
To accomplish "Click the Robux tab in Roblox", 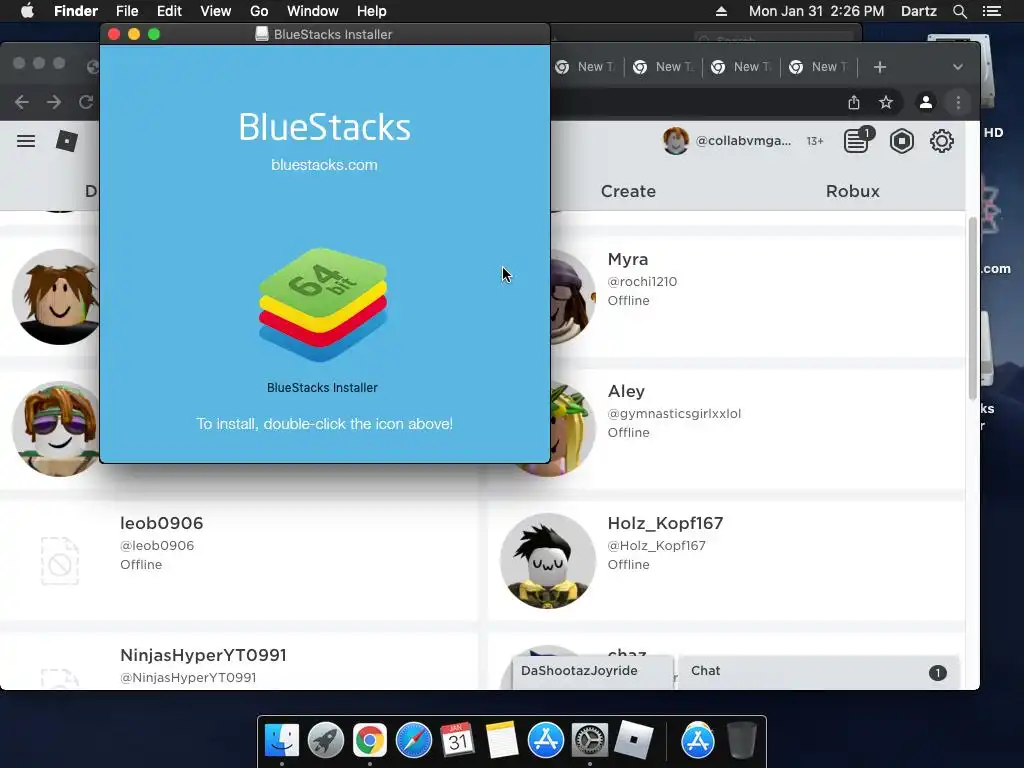I will point(852,191).
